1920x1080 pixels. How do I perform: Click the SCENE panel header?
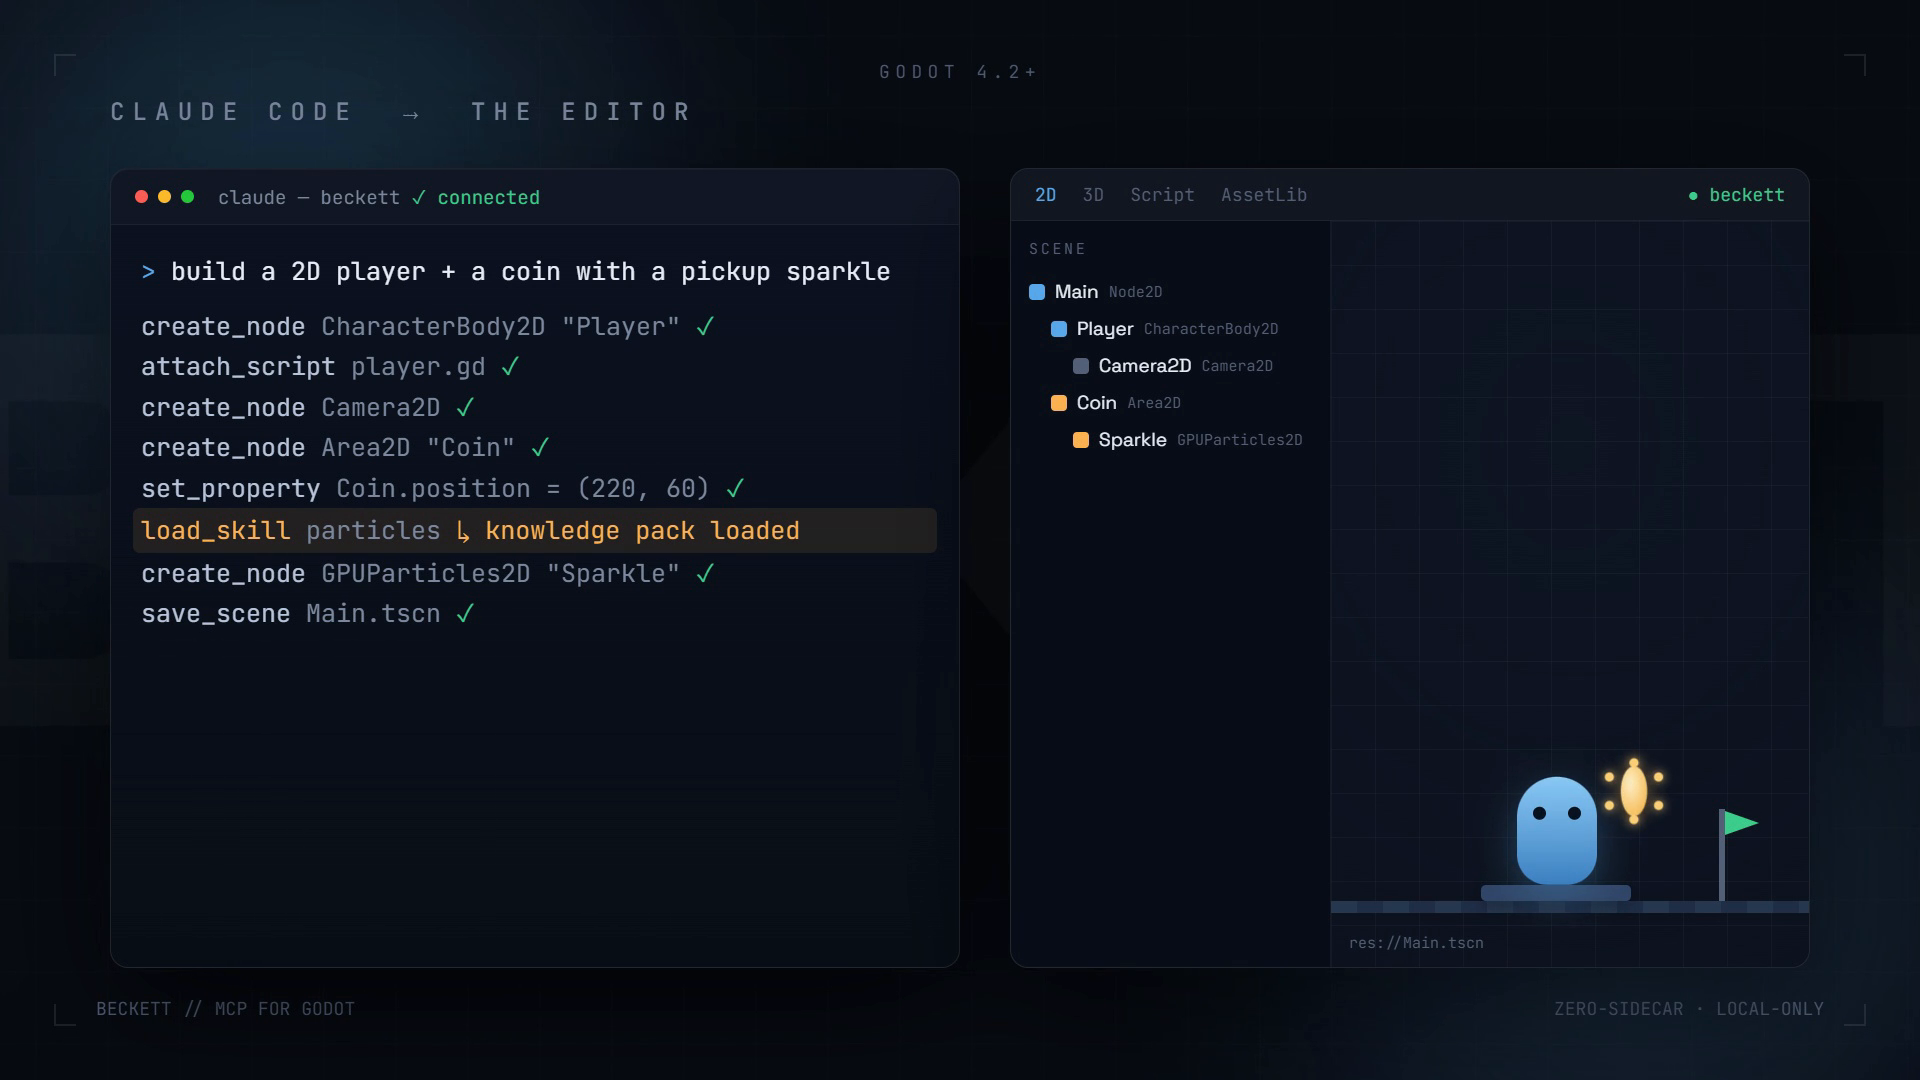pos(1057,249)
